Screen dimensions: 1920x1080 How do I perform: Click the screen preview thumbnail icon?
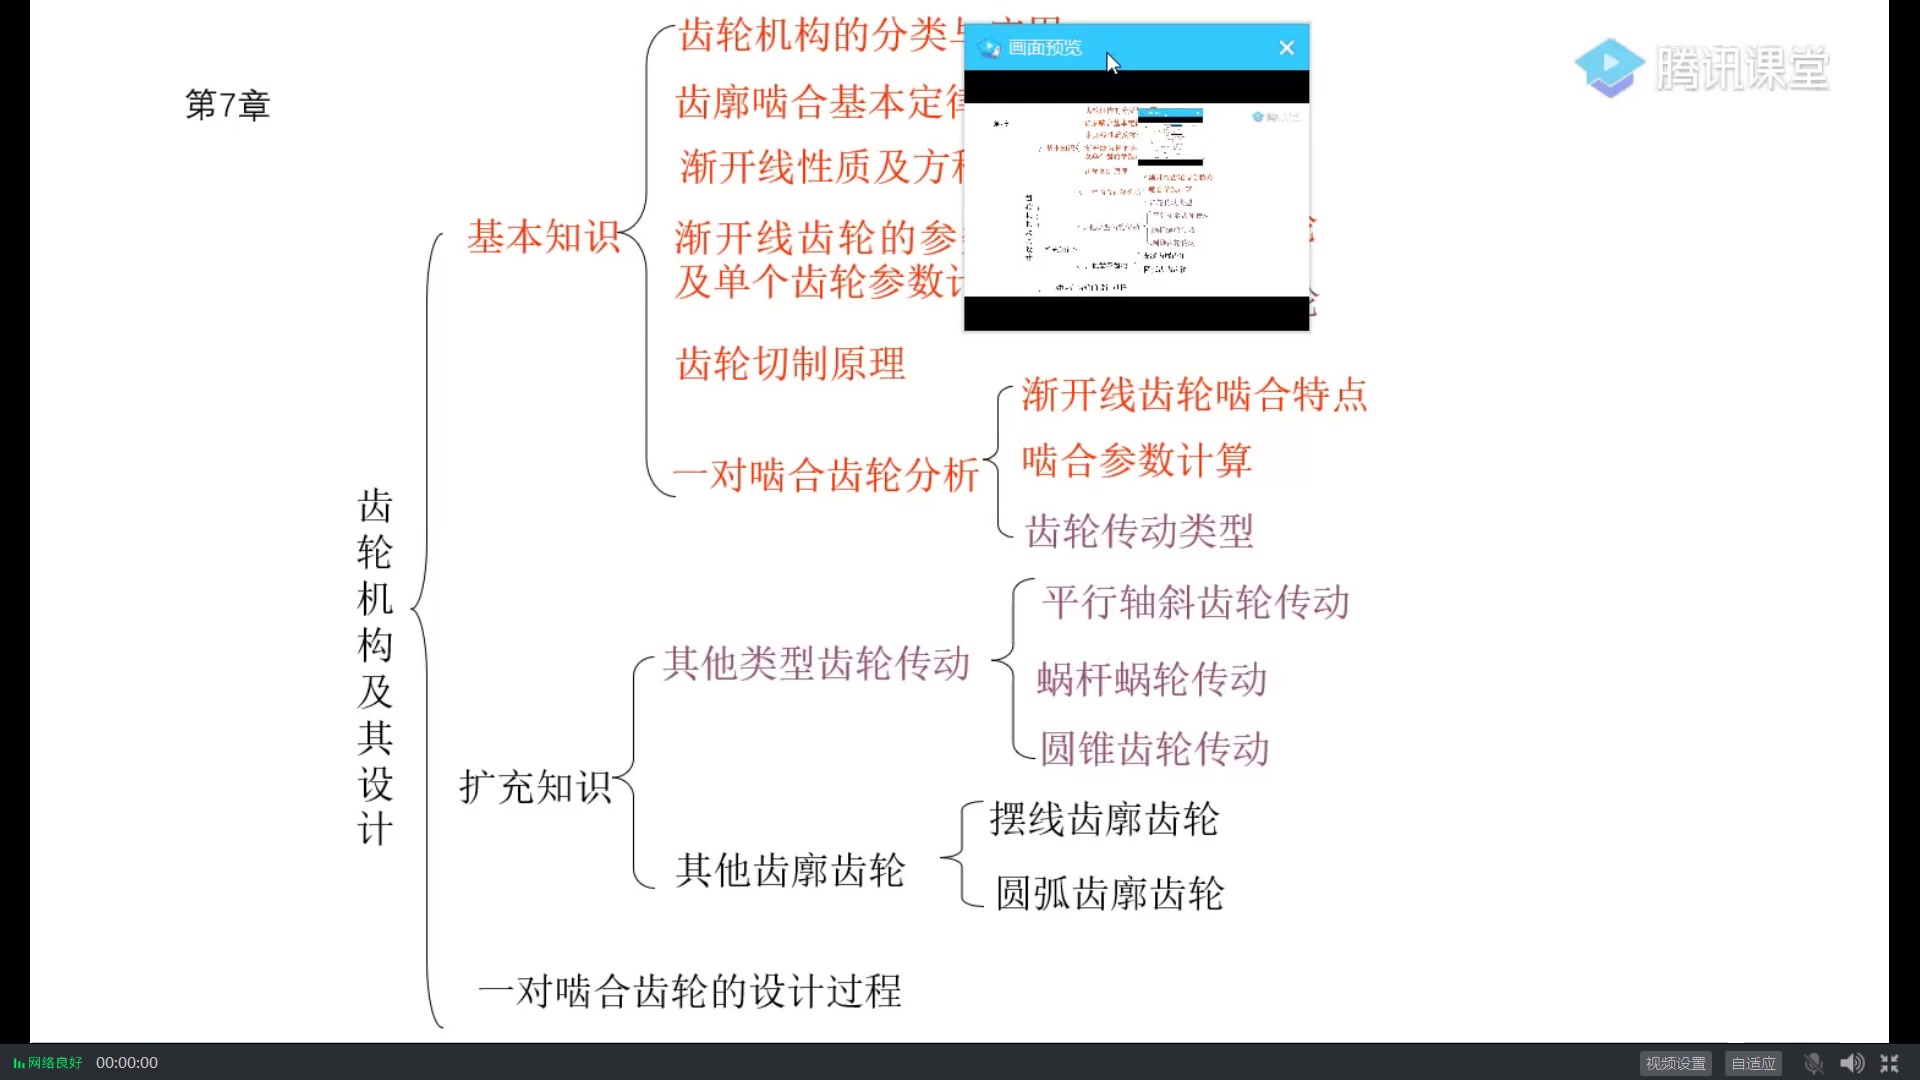pyautogui.click(x=990, y=47)
